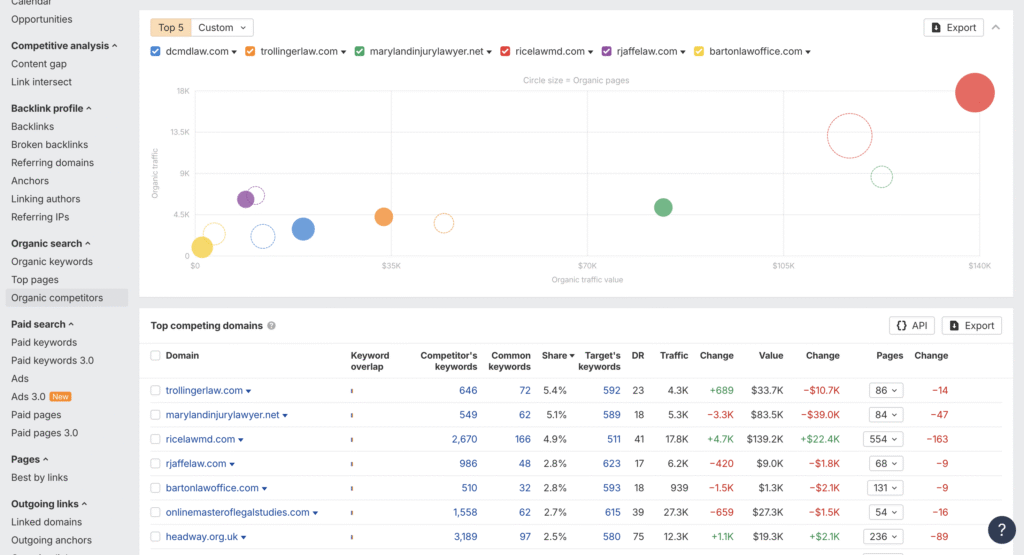The image size is (1024, 555).
Task: Select the Top 5 tab
Action: click(170, 28)
